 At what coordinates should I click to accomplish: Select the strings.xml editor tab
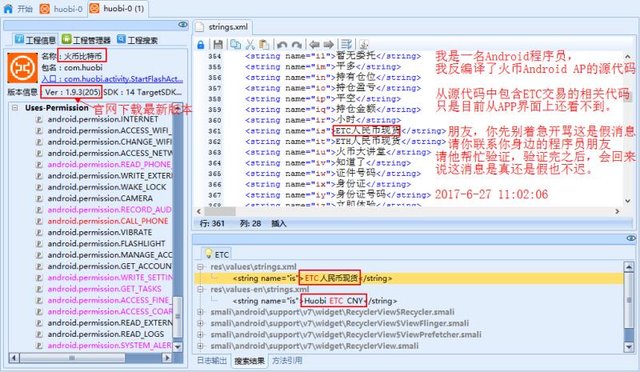pos(222,27)
